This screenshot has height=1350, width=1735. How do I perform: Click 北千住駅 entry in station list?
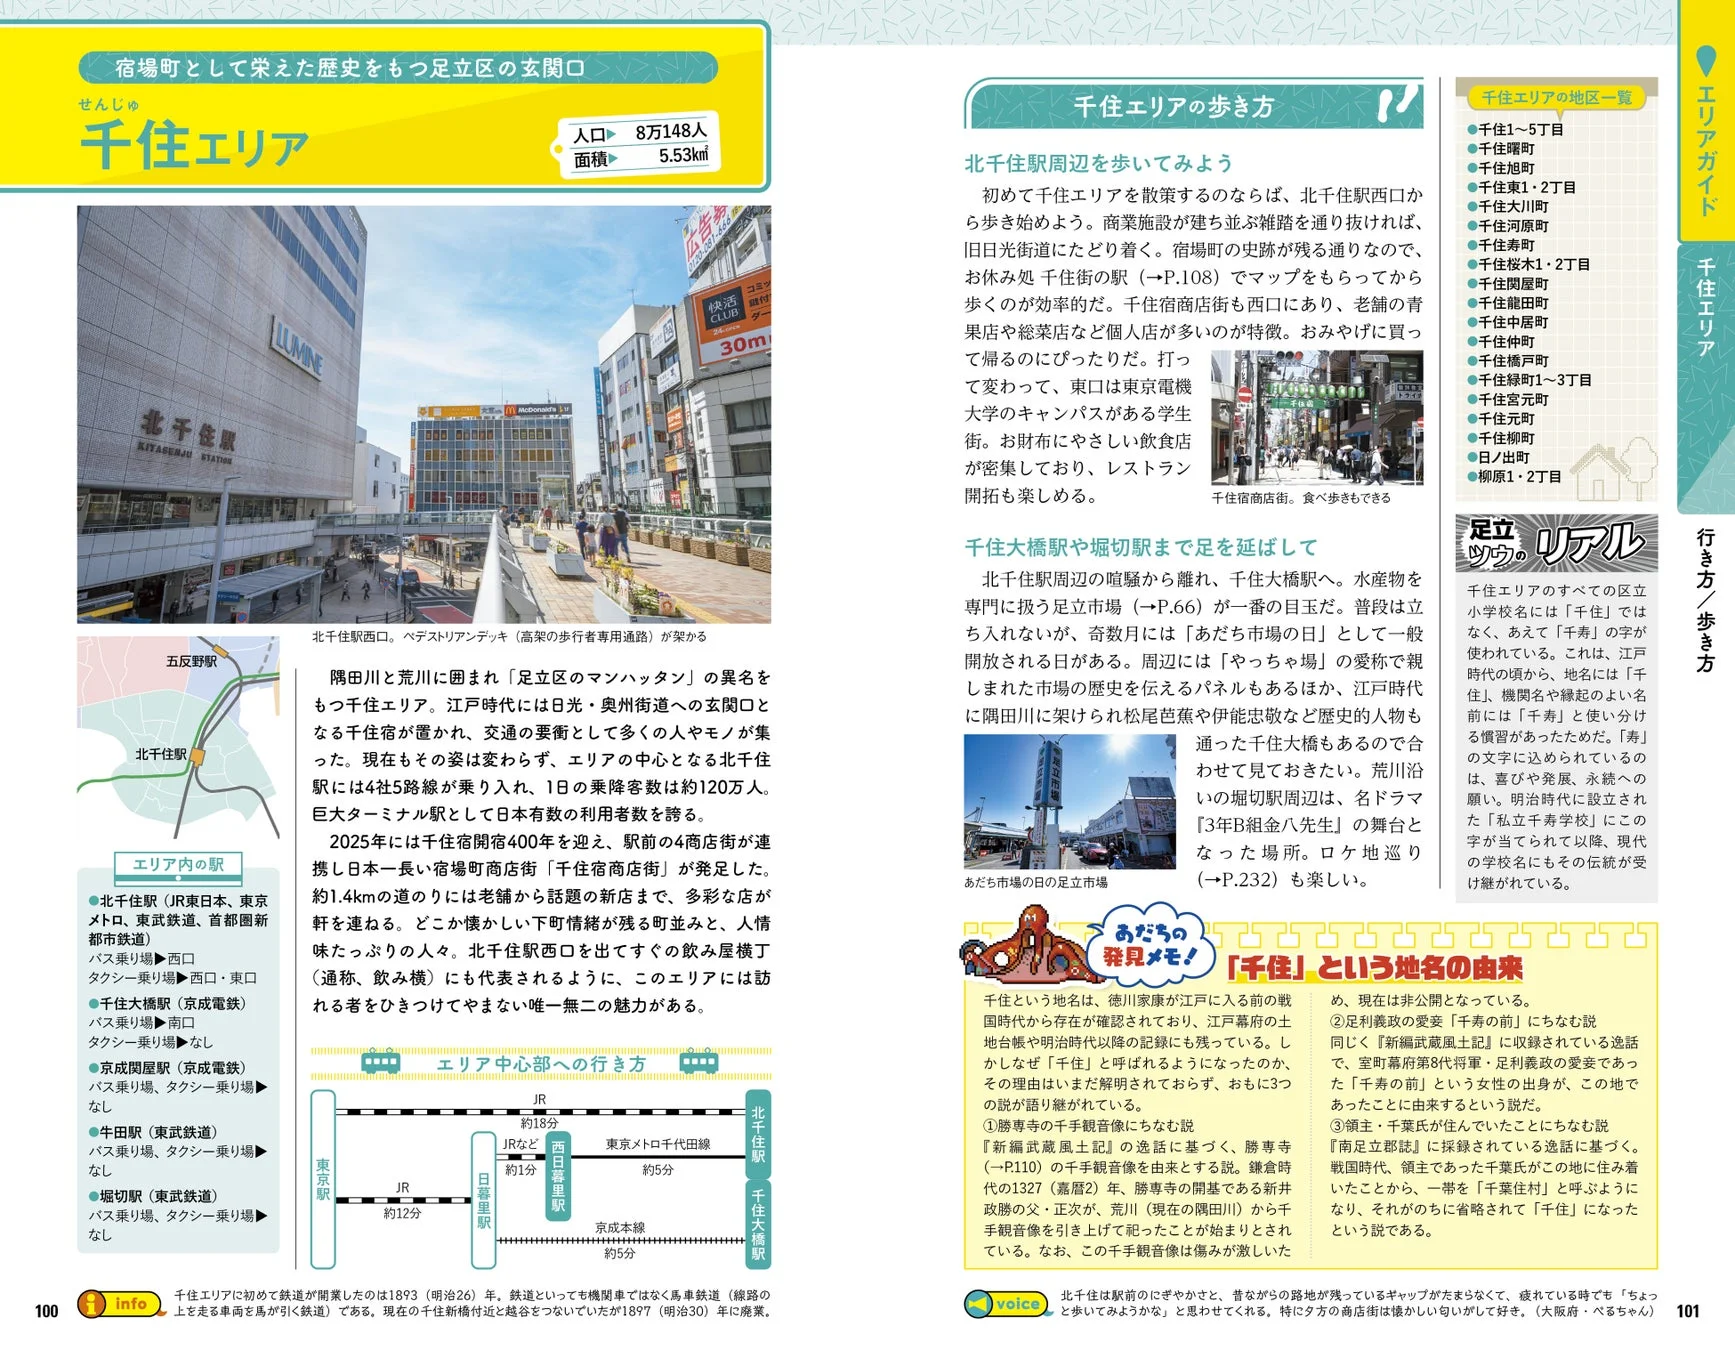point(178,920)
